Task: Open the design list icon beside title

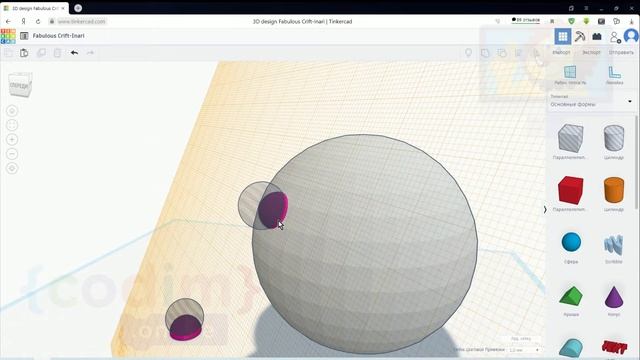Action: tap(24, 36)
